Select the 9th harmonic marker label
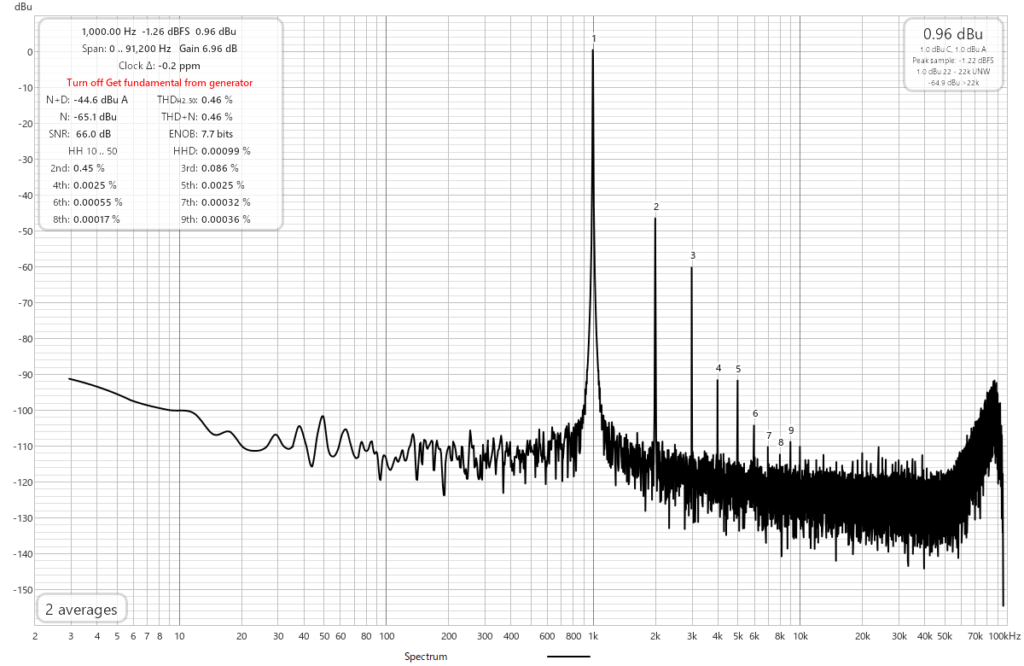The height and width of the screenshot is (666, 1024). (x=791, y=430)
